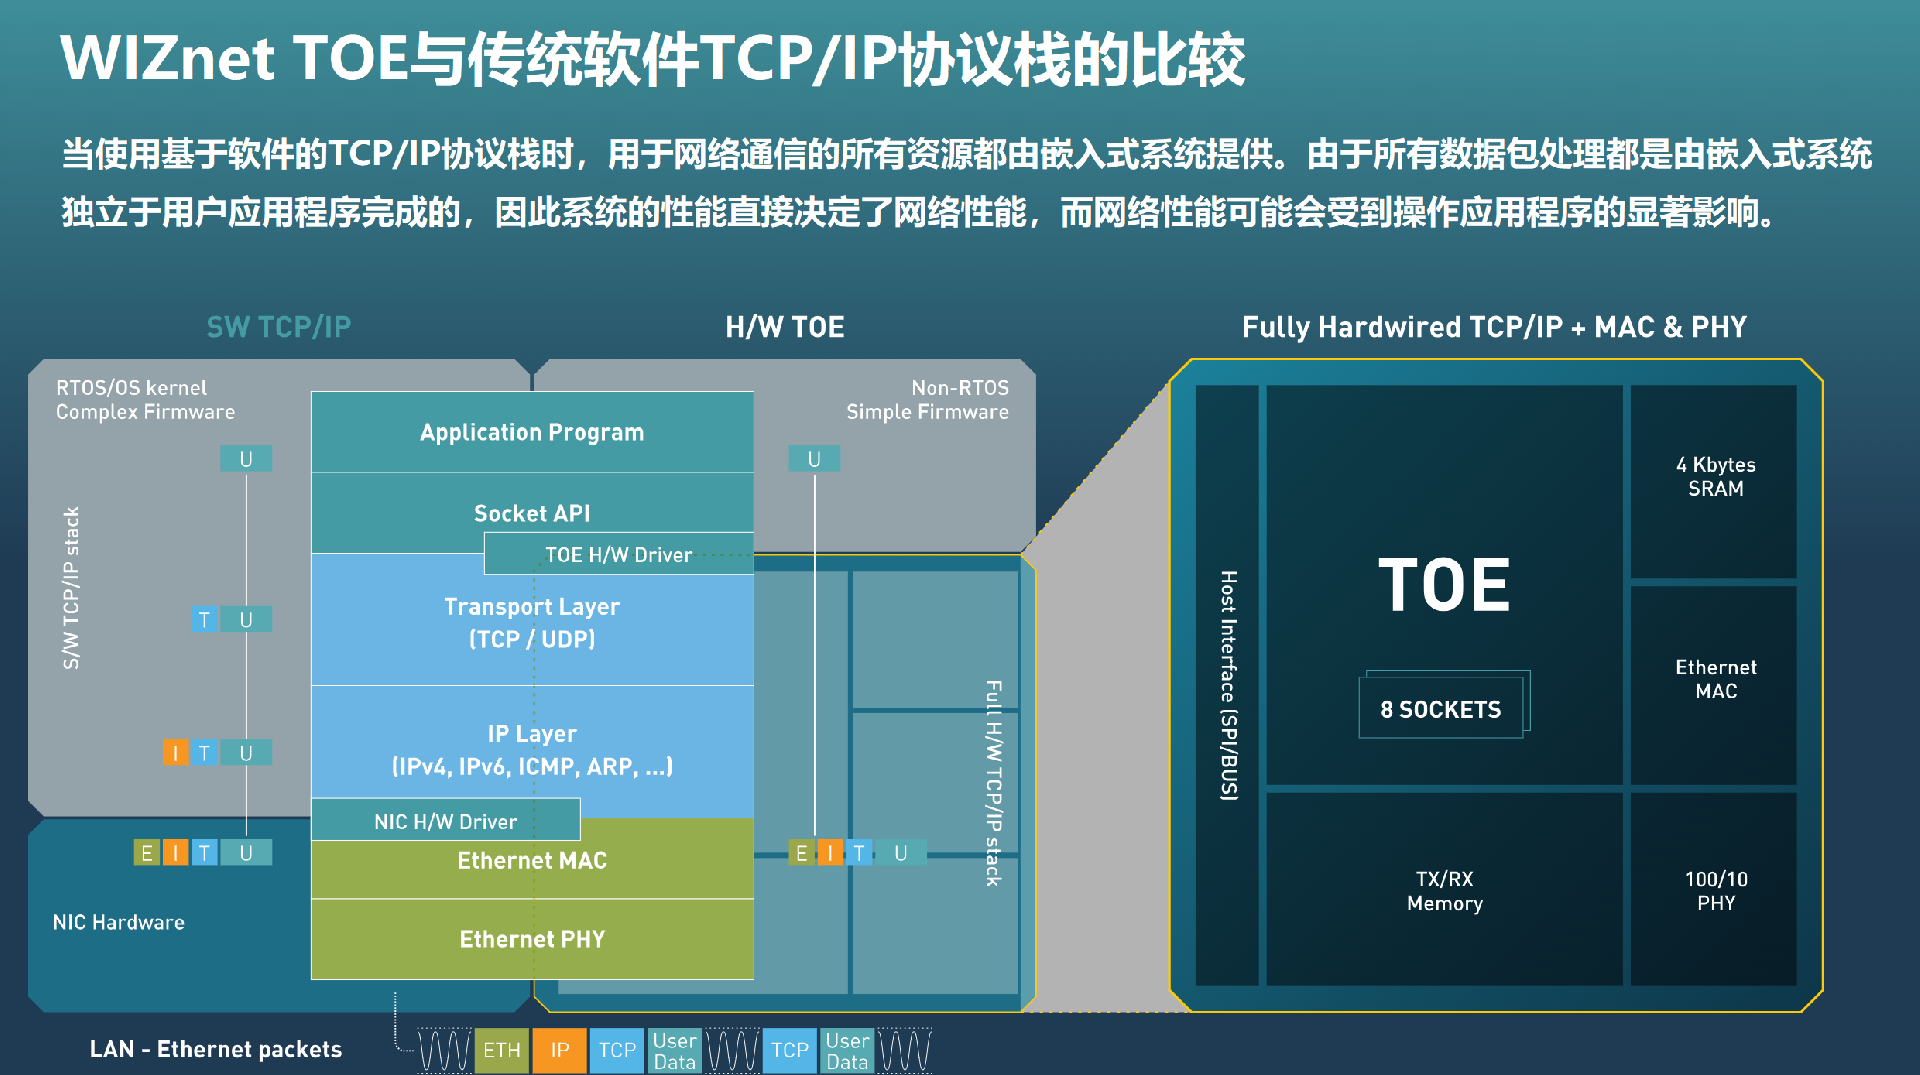1920x1075 pixels.
Task: Click the top U box in H/W TOE column
Action: pos(814,459)
